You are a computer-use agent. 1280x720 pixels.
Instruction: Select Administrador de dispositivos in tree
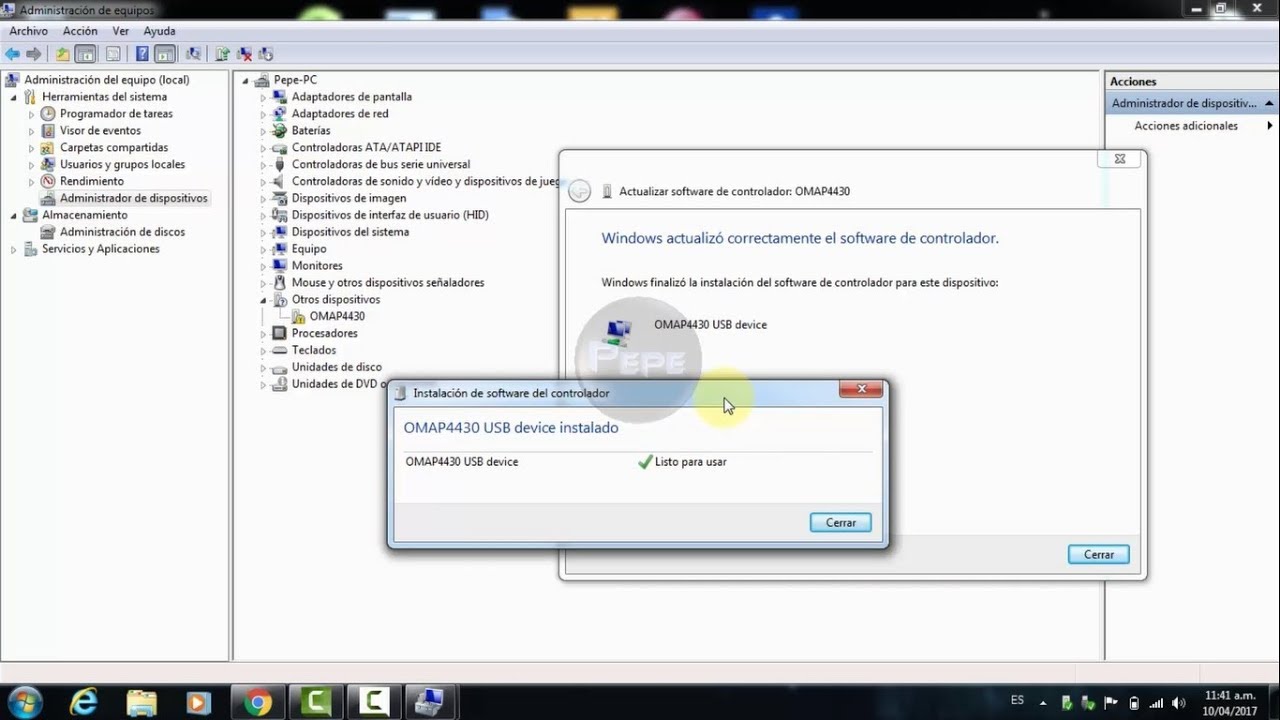click(134, 198)
